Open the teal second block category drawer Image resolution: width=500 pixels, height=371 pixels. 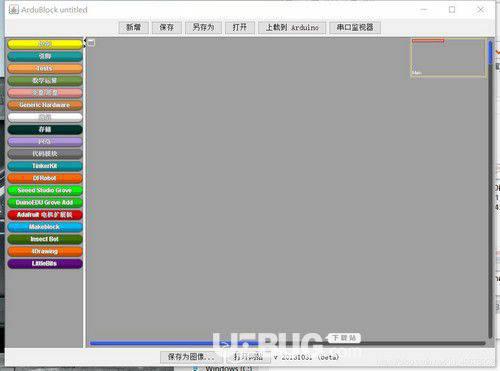click(45, 56)
